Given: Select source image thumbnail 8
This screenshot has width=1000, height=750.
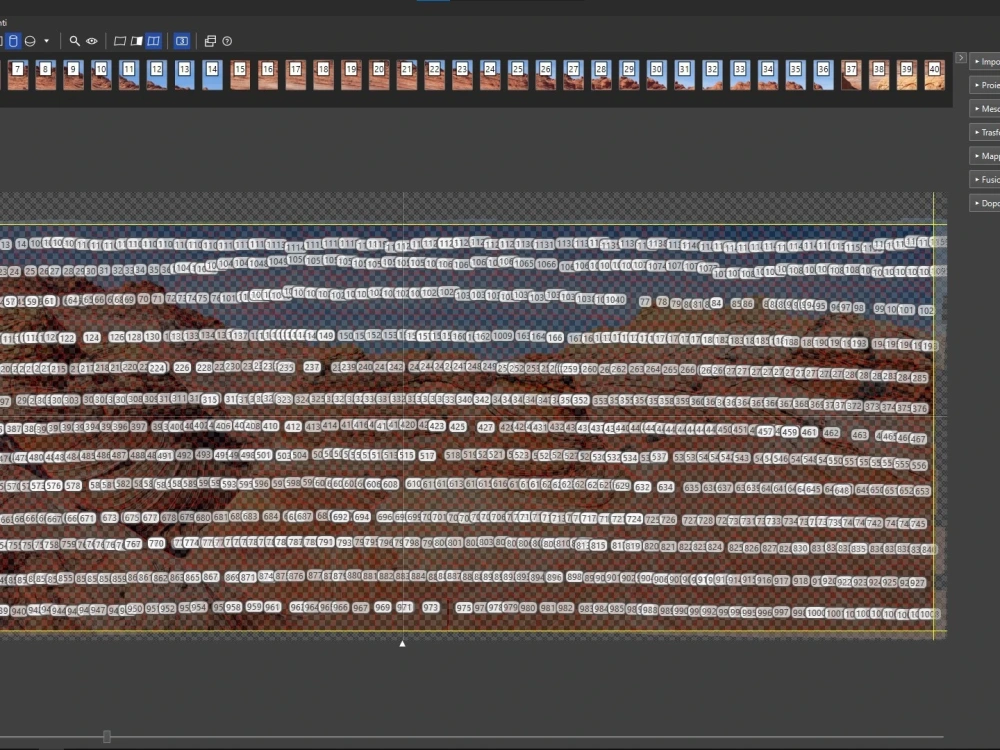Looking at the screenshot, I should 45,75.
